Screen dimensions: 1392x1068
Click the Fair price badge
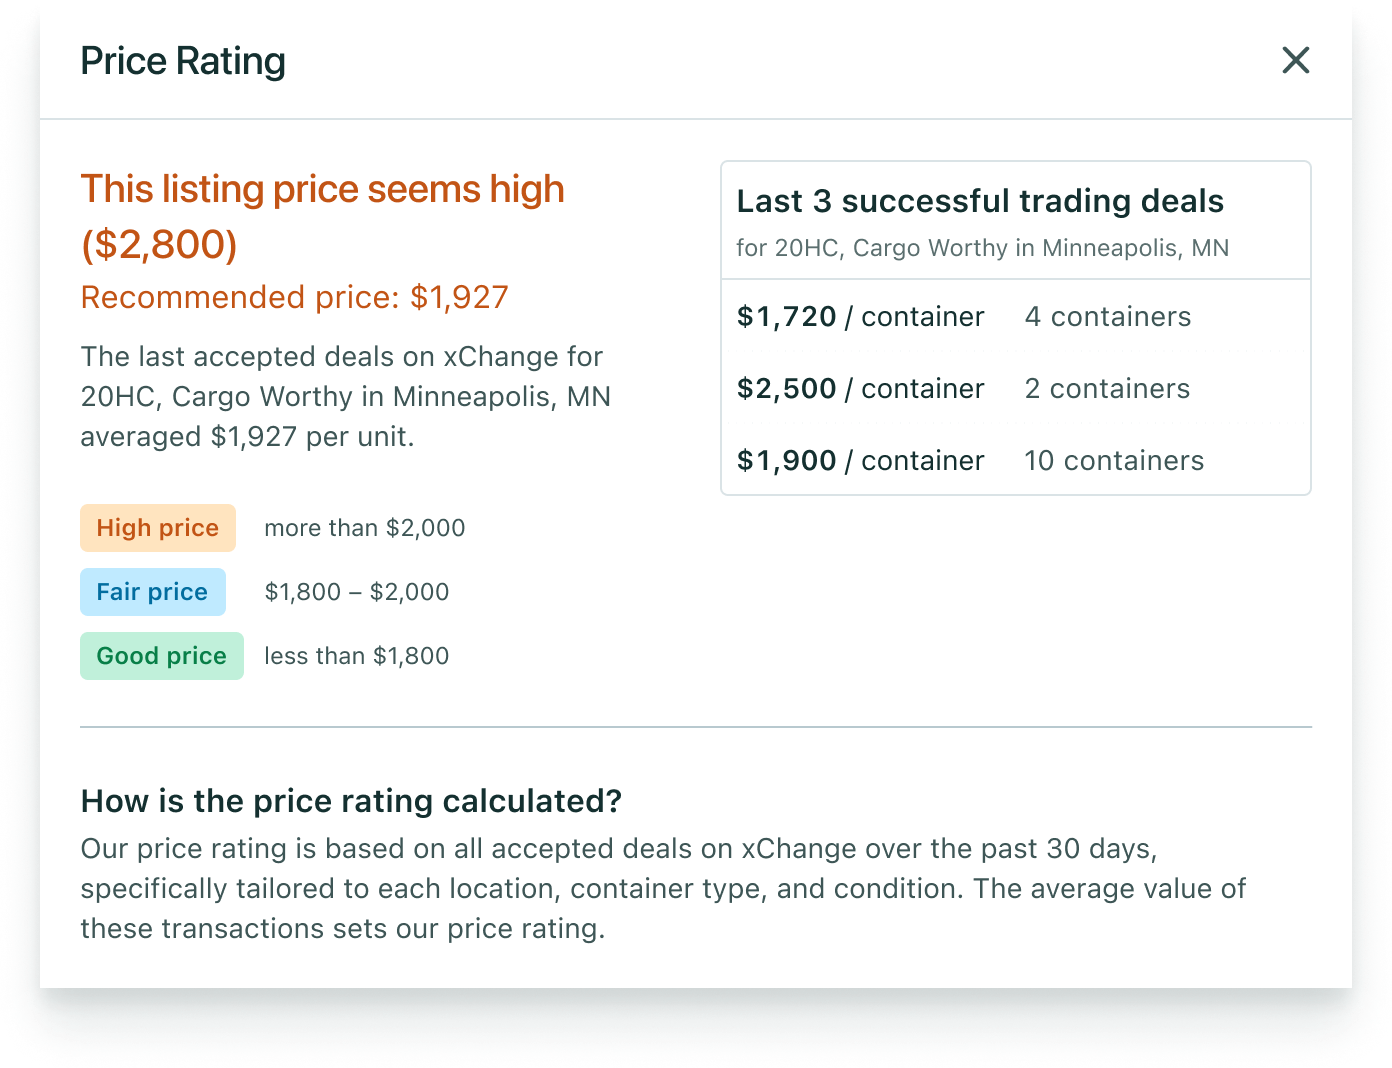[x=153, y=592]
